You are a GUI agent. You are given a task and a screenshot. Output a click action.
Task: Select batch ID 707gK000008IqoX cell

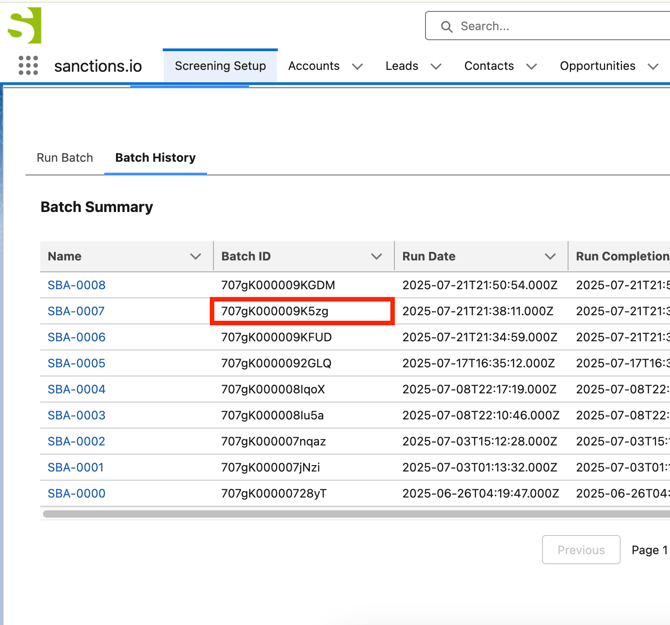click(x=303, y=389)
